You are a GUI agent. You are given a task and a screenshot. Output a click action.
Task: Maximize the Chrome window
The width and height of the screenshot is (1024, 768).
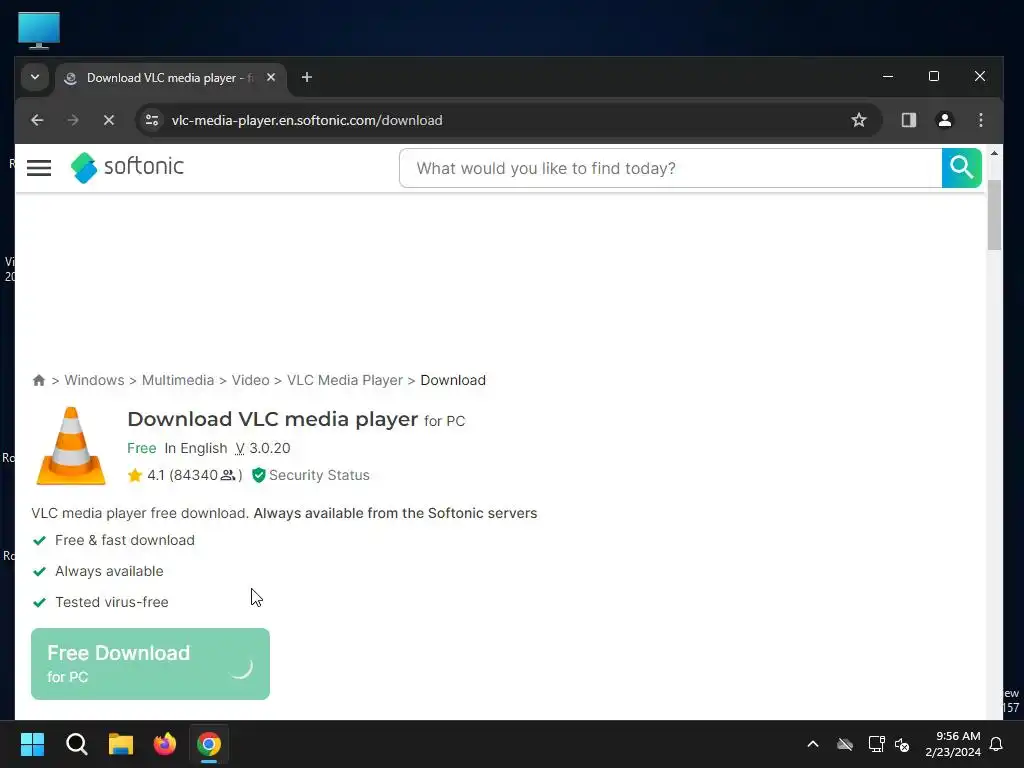click(934, 76)
